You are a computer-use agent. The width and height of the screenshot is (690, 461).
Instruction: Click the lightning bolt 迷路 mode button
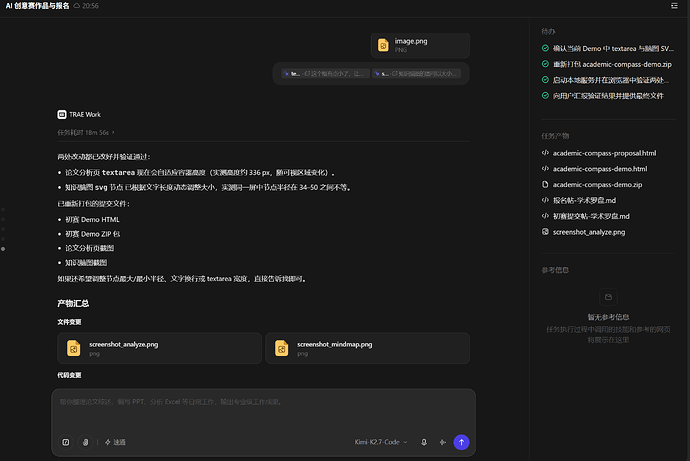115,442
